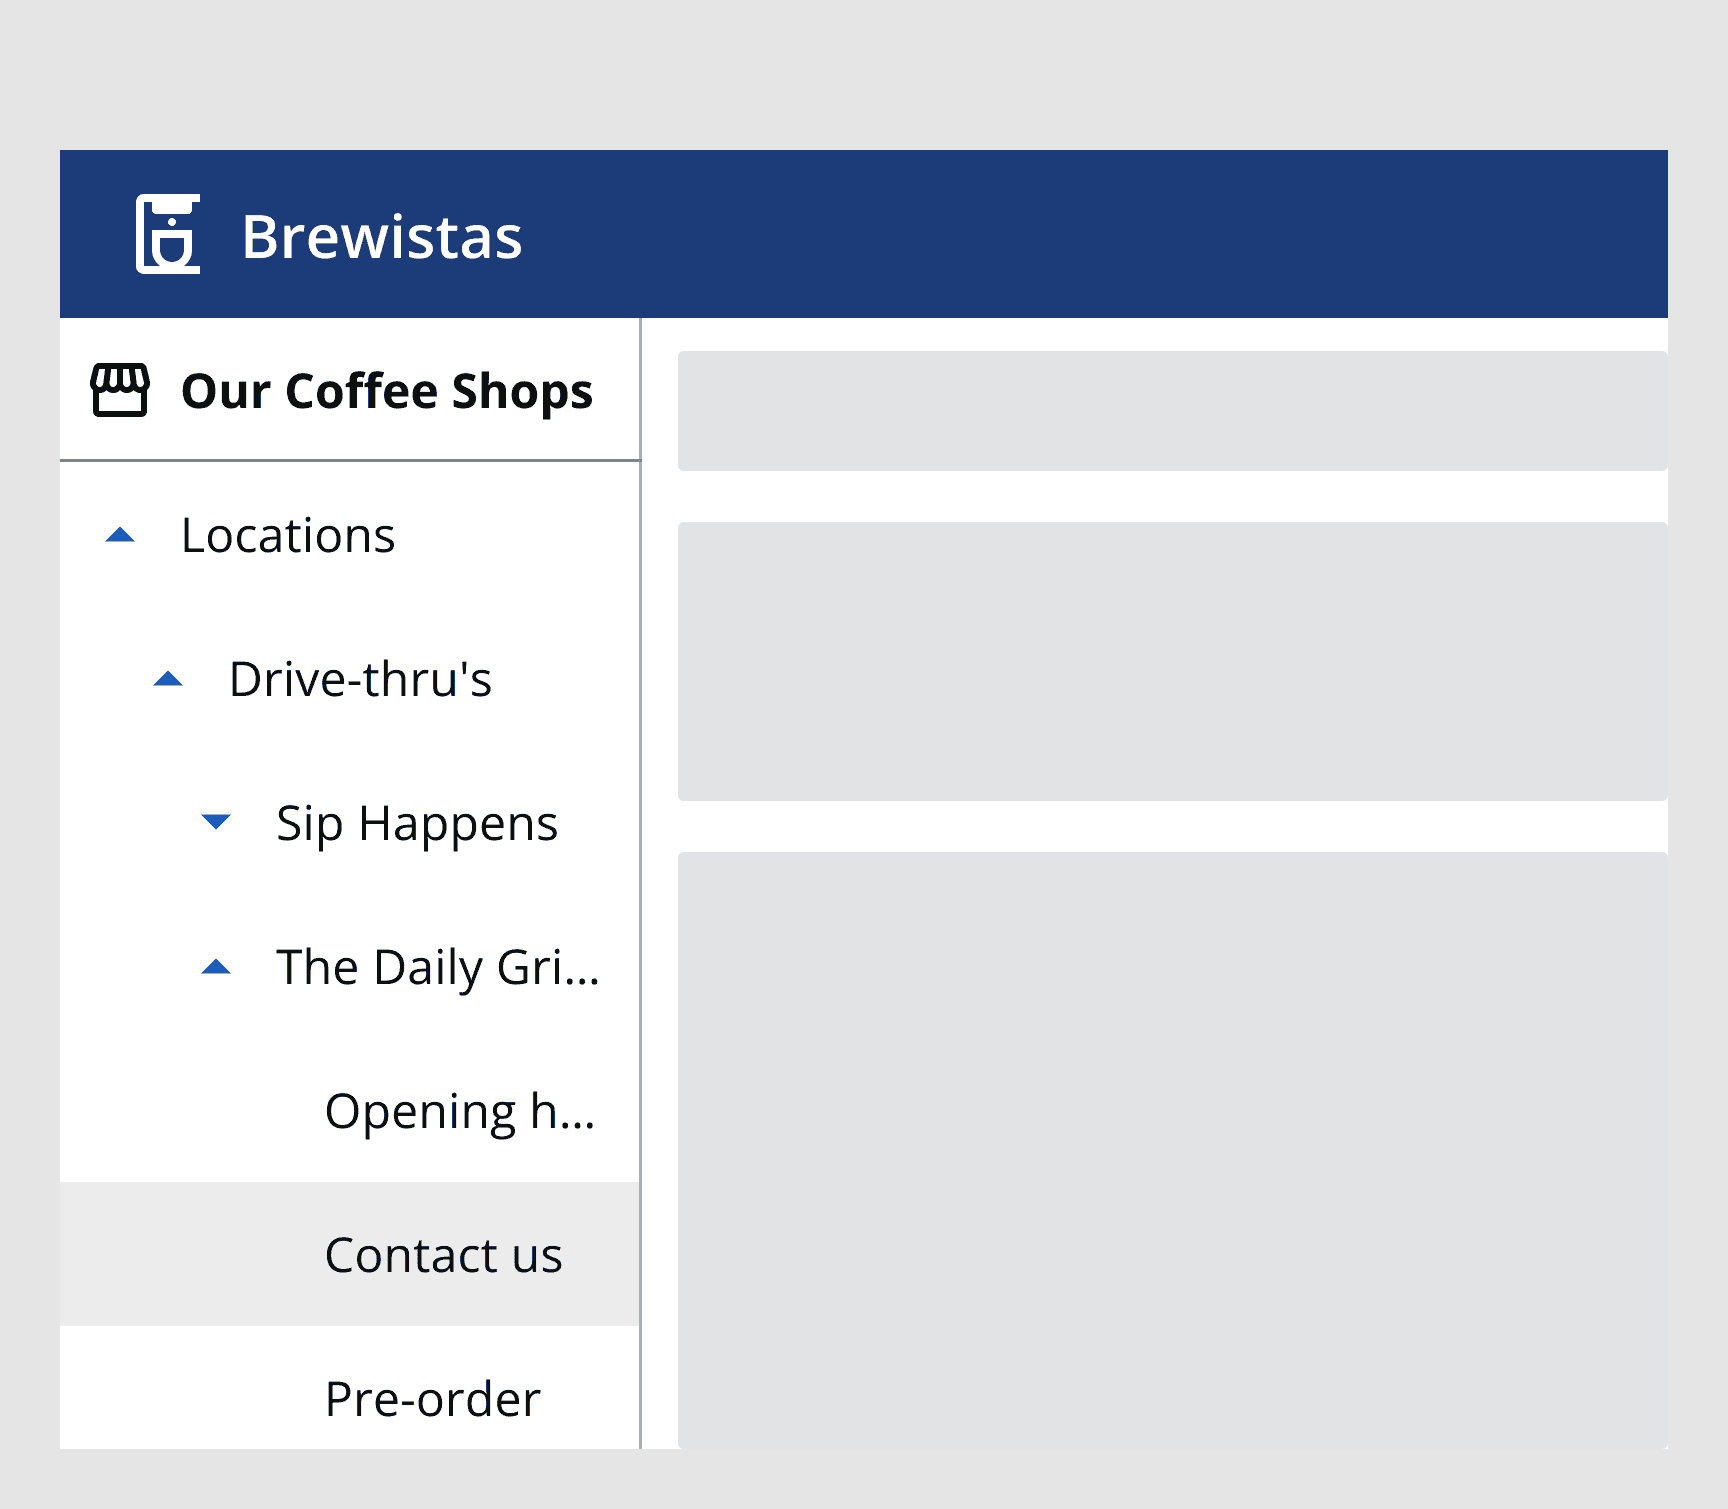This screenshot has height=1509, width=1728.
Task: Open the Pre-order link
Action: click(x=432, y=1399)
